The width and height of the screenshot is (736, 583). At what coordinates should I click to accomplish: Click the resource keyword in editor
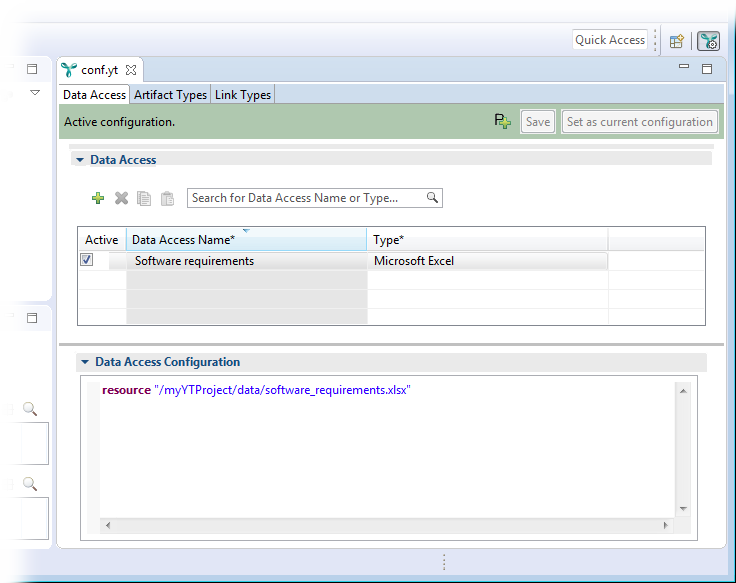[x=126, y=390]
